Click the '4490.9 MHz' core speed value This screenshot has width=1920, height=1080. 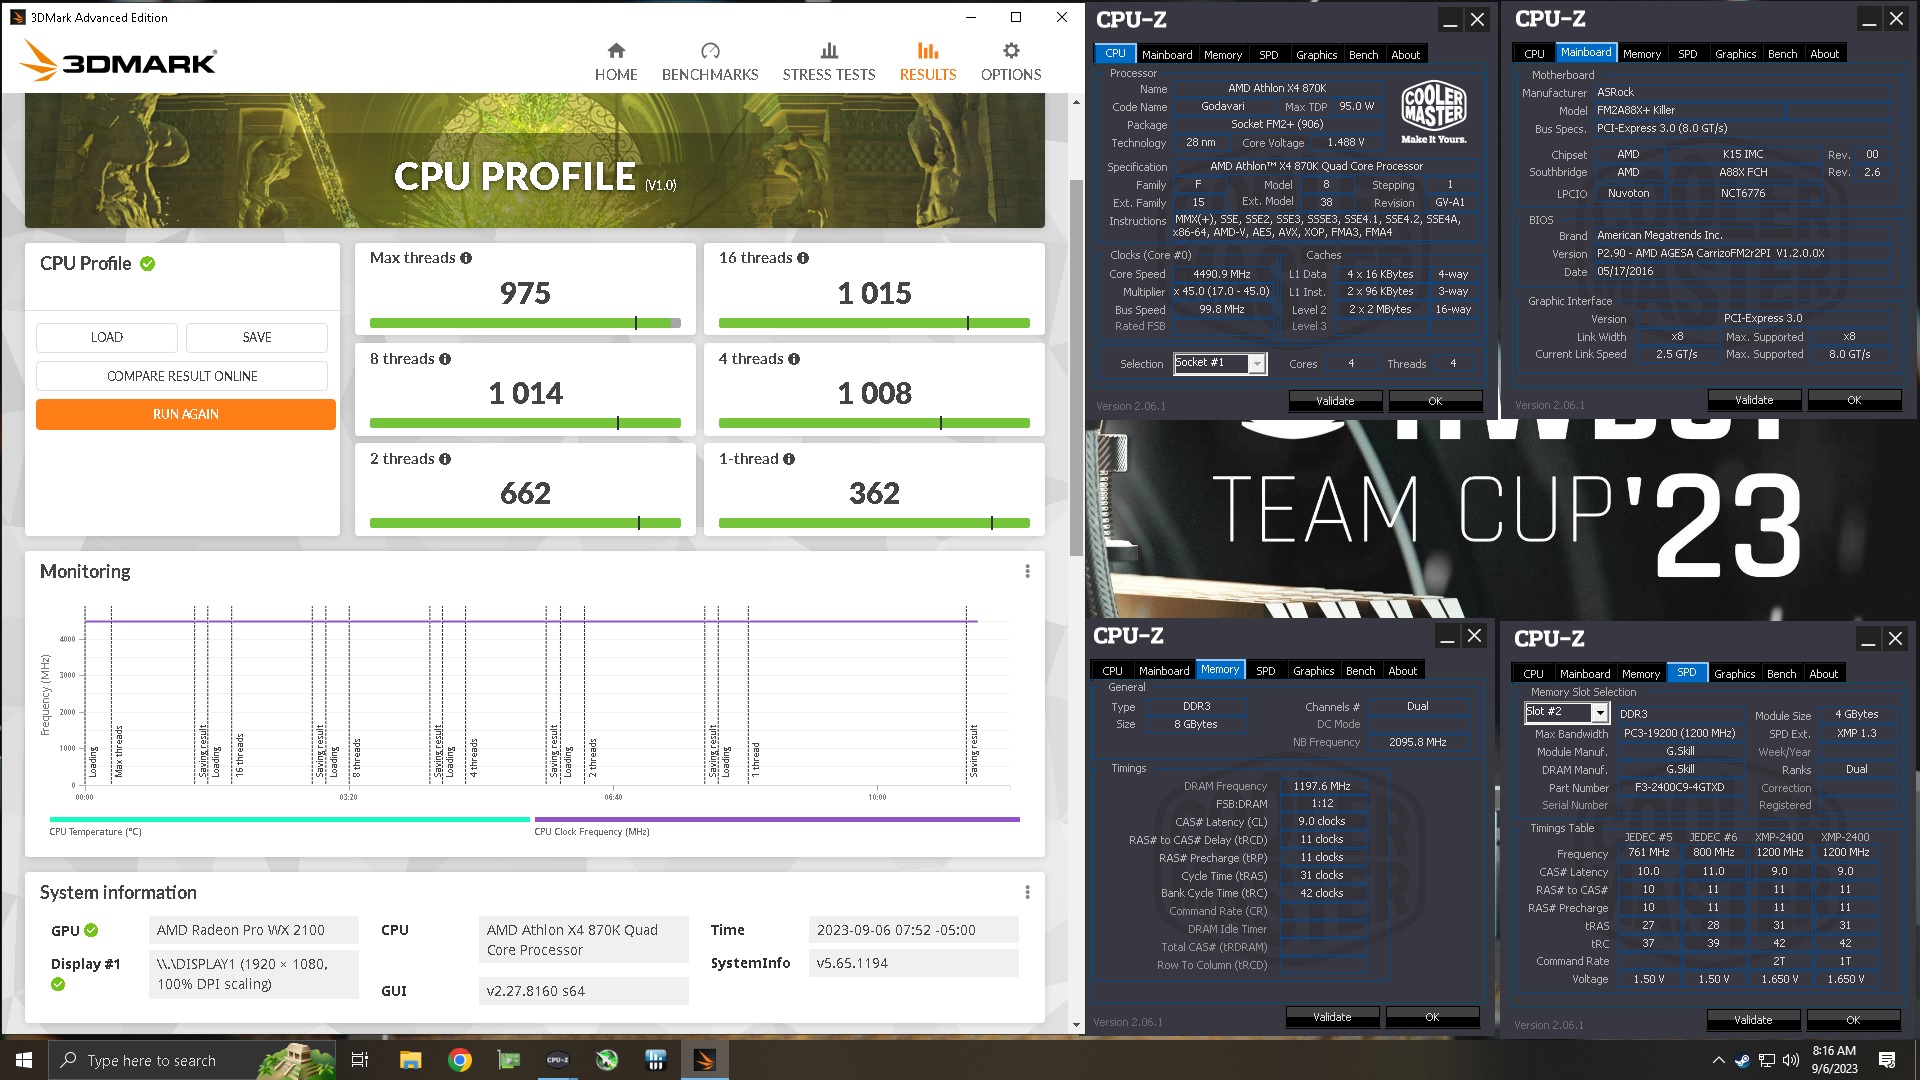click(1221, 274)
